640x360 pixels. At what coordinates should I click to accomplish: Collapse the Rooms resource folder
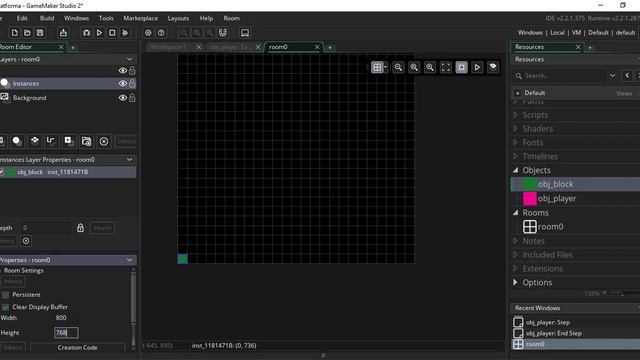pos(516,213)
